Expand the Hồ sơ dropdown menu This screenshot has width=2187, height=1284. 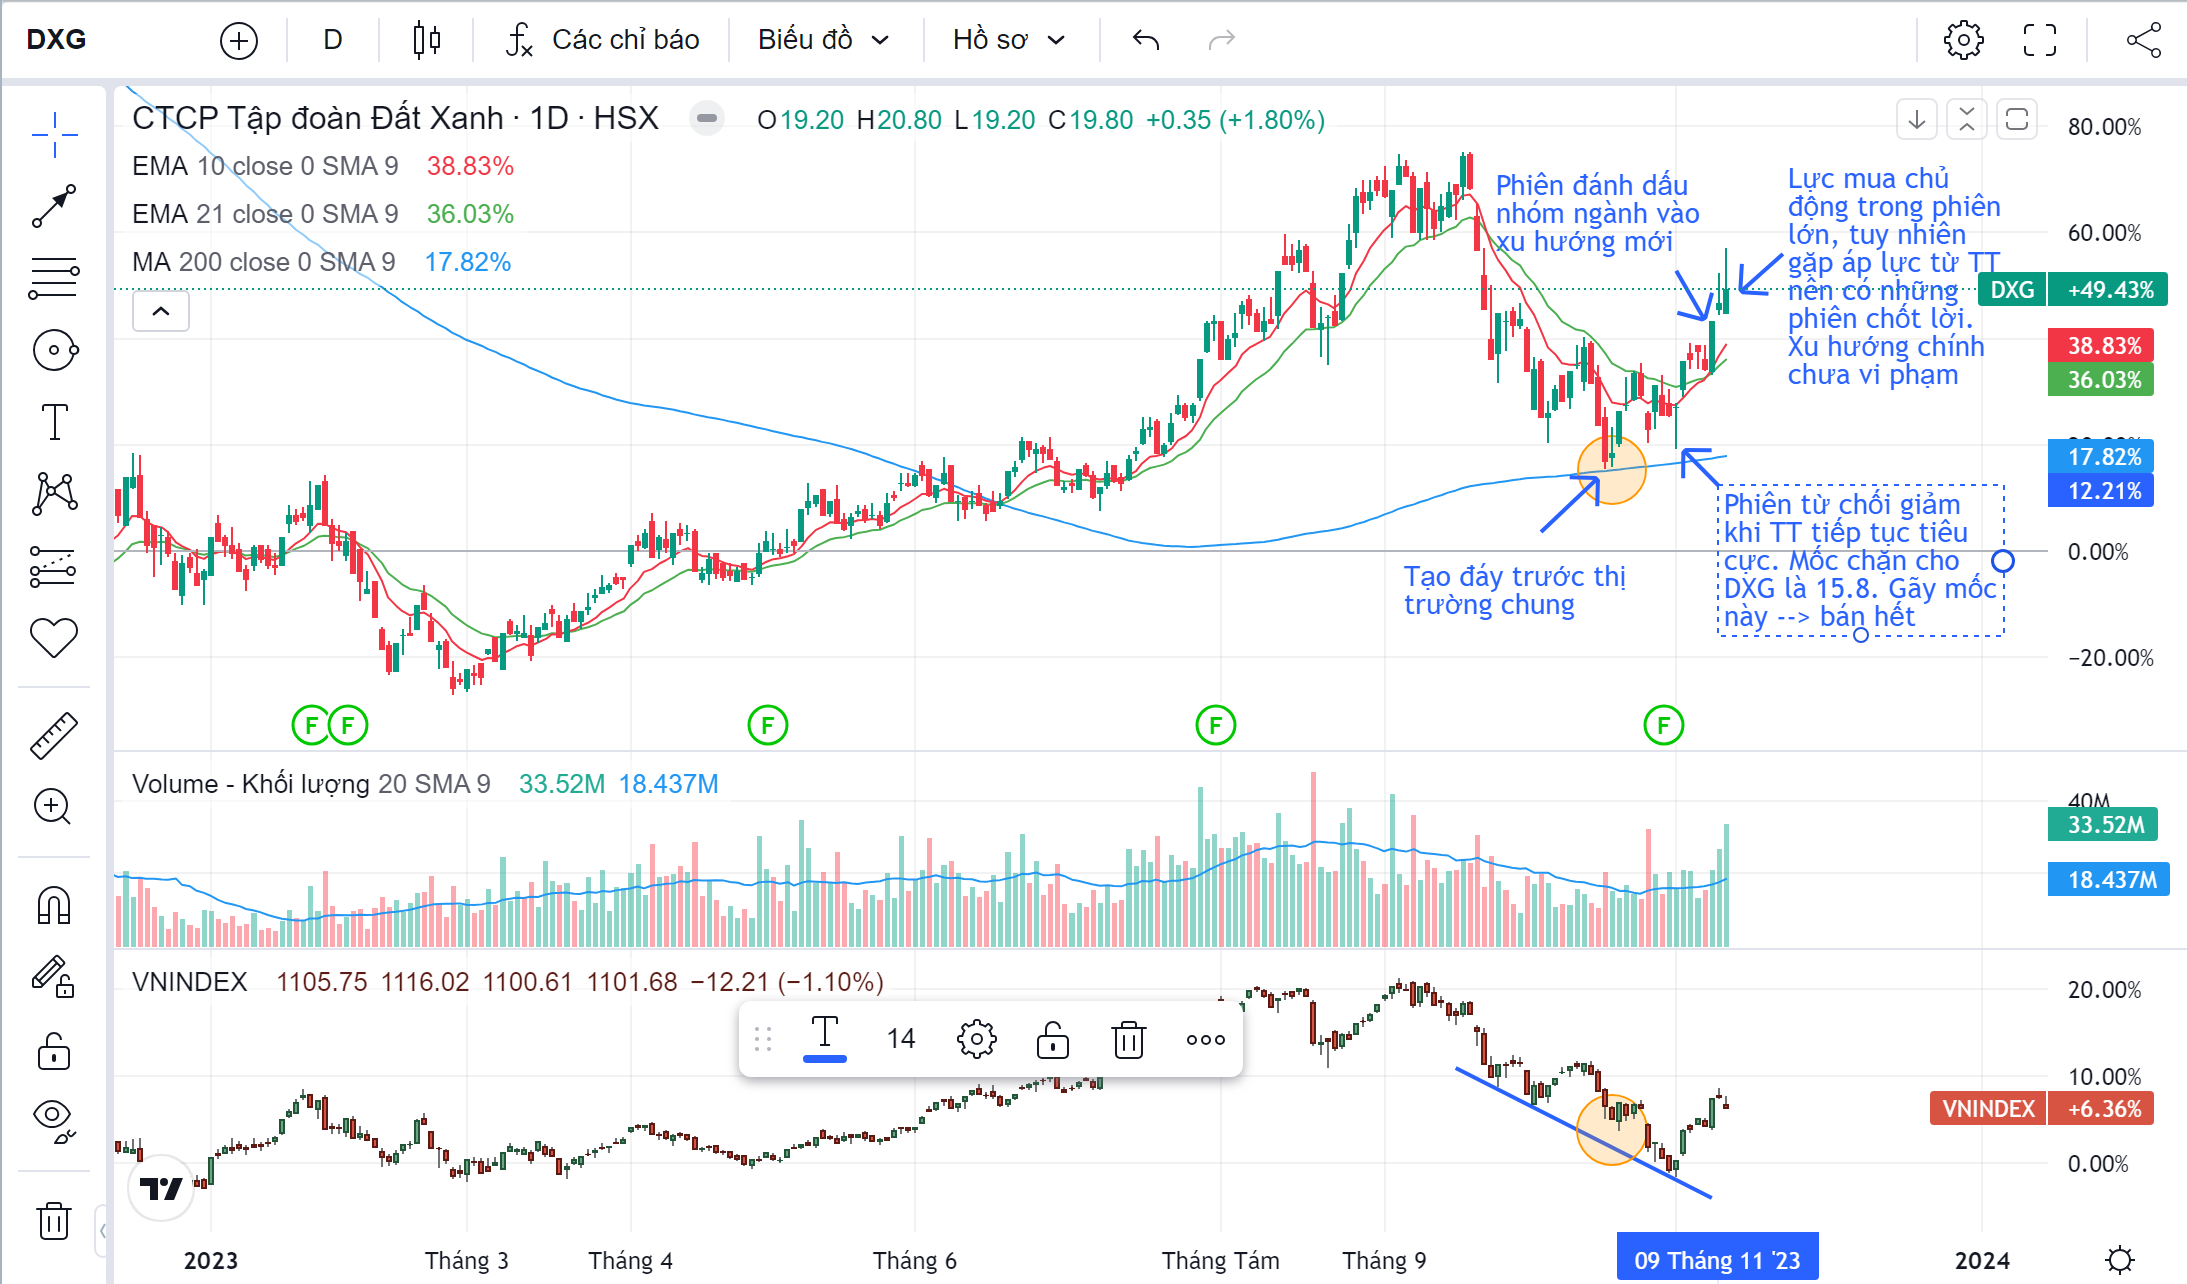[x=1008, y=40]
